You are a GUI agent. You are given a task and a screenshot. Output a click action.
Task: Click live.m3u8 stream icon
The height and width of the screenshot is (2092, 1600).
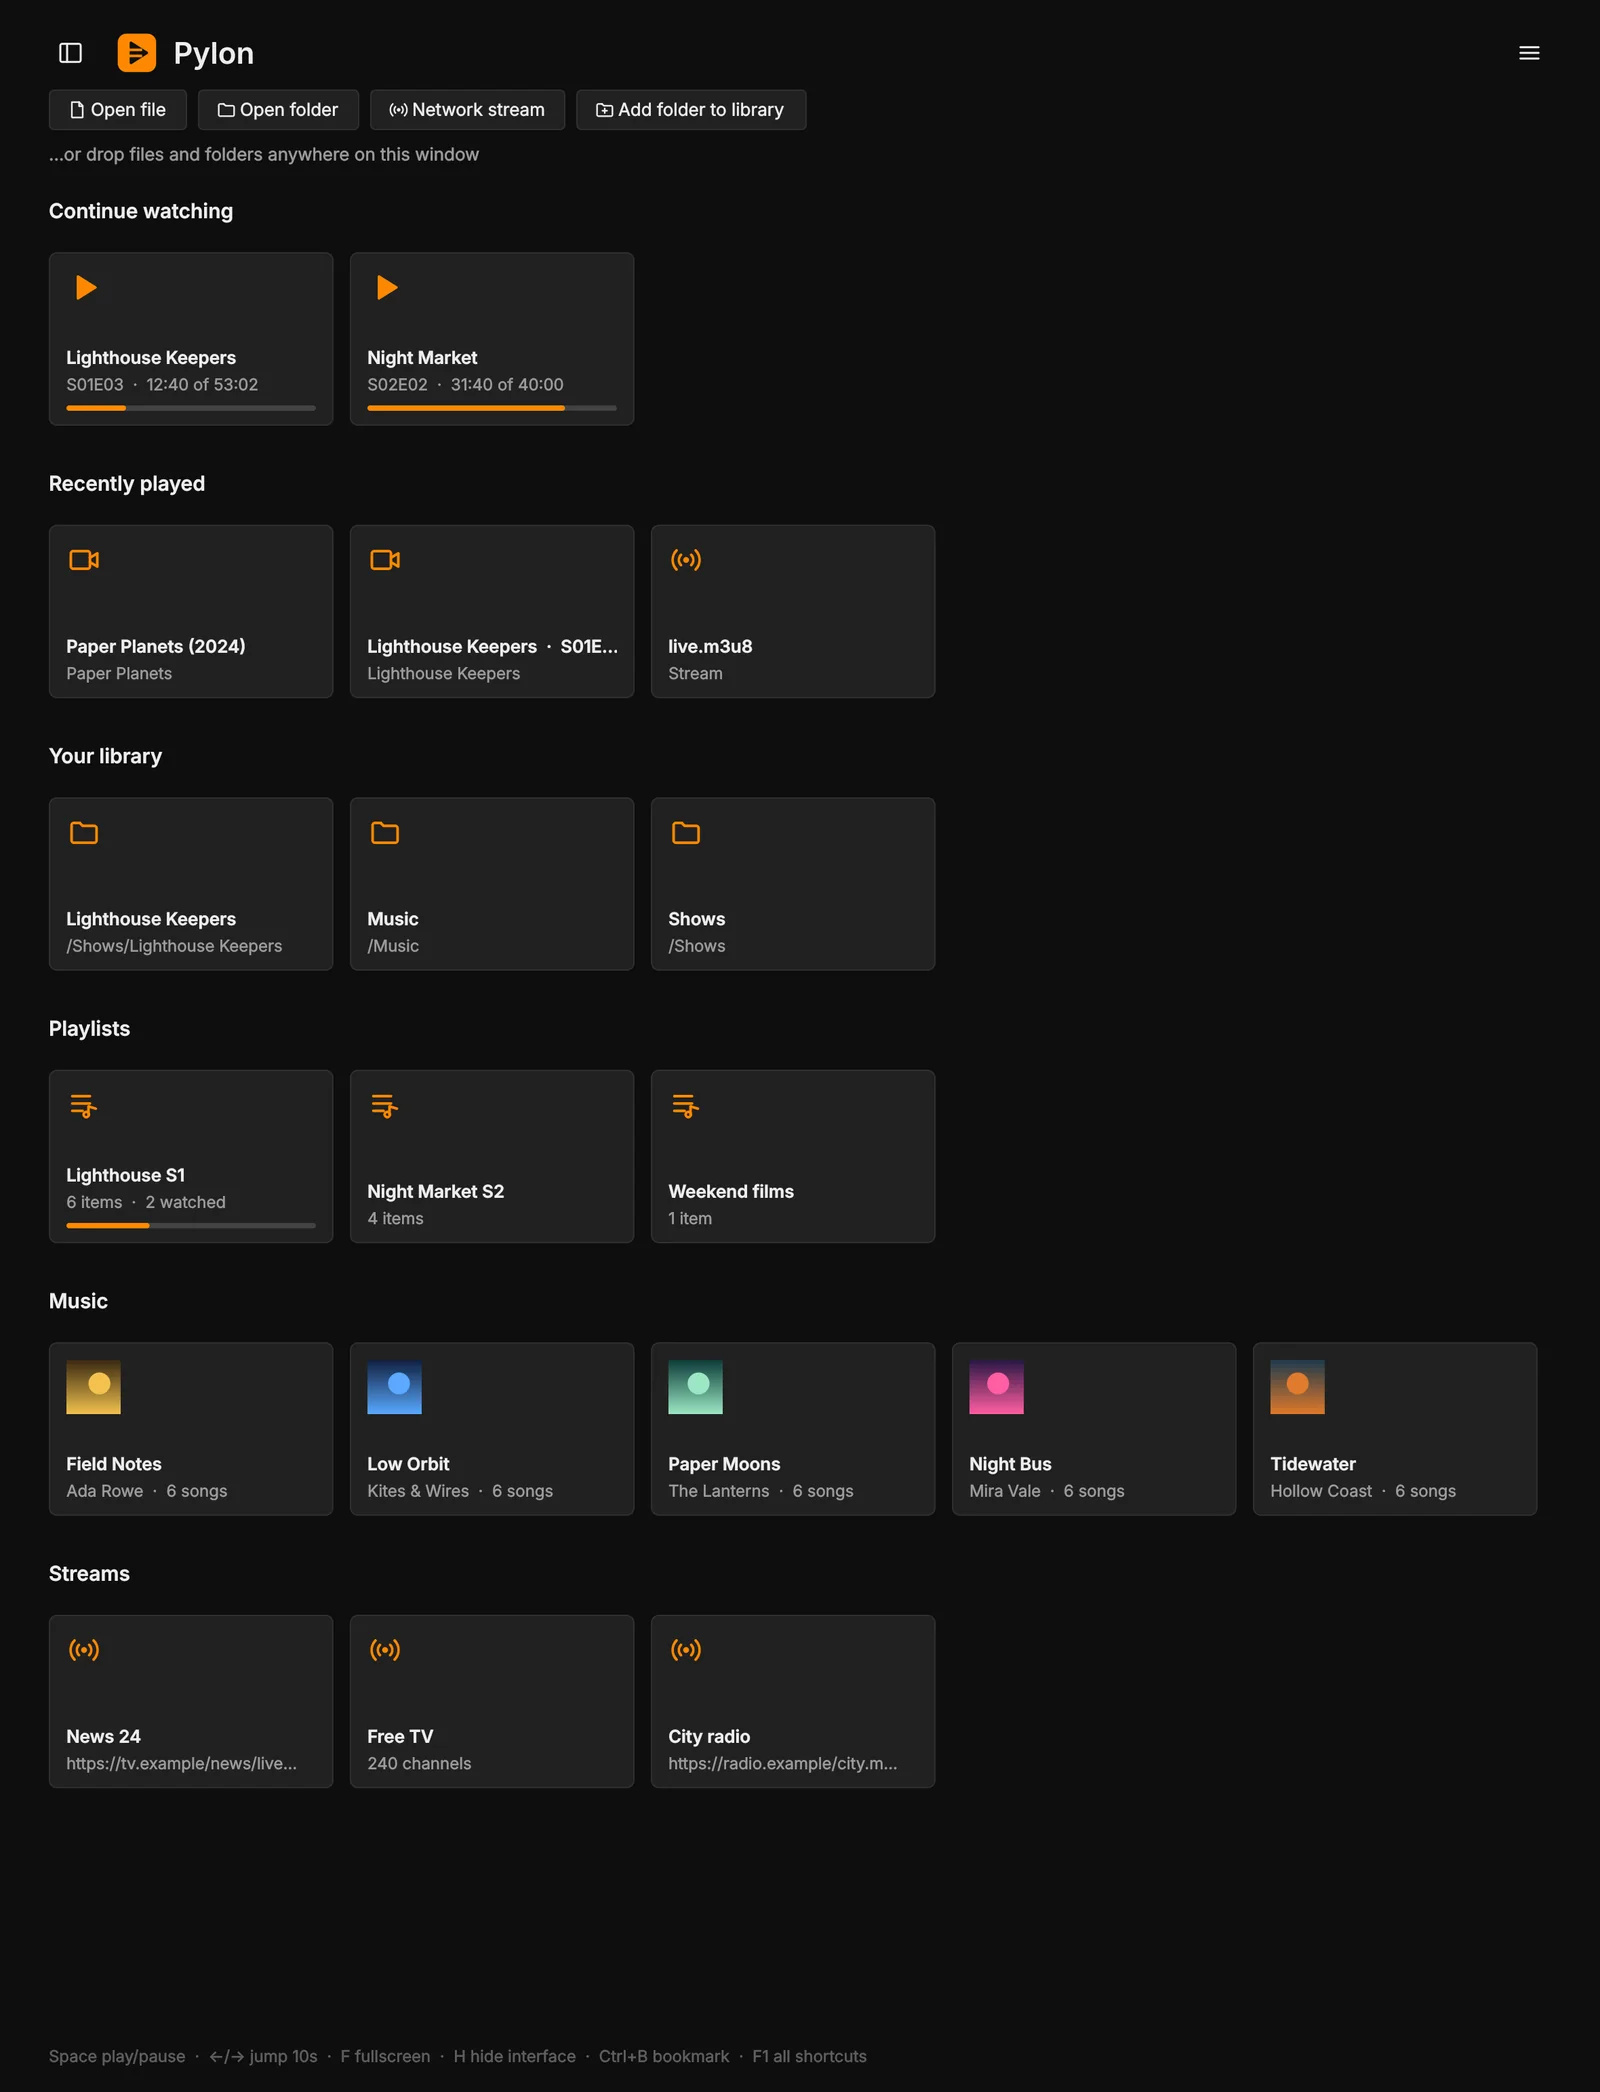[686, 560]
